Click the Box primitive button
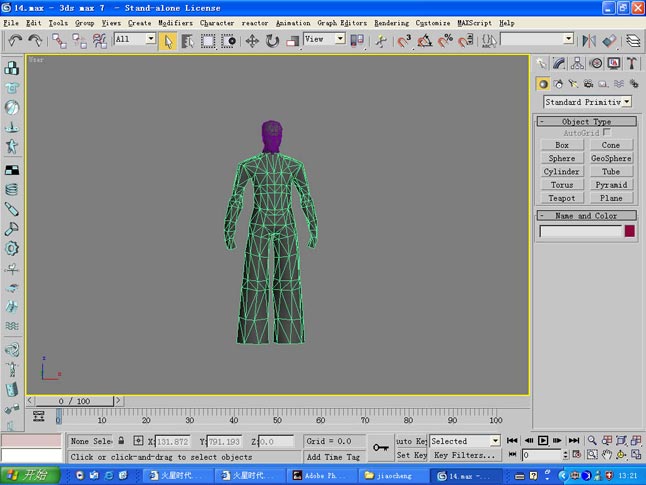Viewport: 646px width, 485px height. [562, 145]
